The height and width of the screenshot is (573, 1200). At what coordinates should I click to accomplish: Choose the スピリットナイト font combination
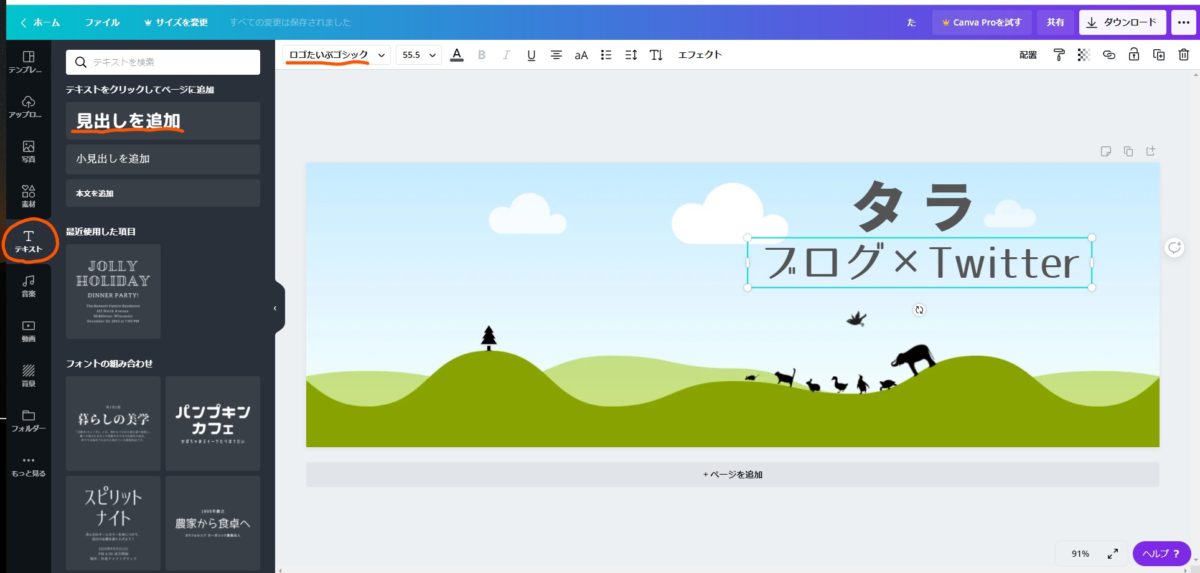[x=113, y=523]
